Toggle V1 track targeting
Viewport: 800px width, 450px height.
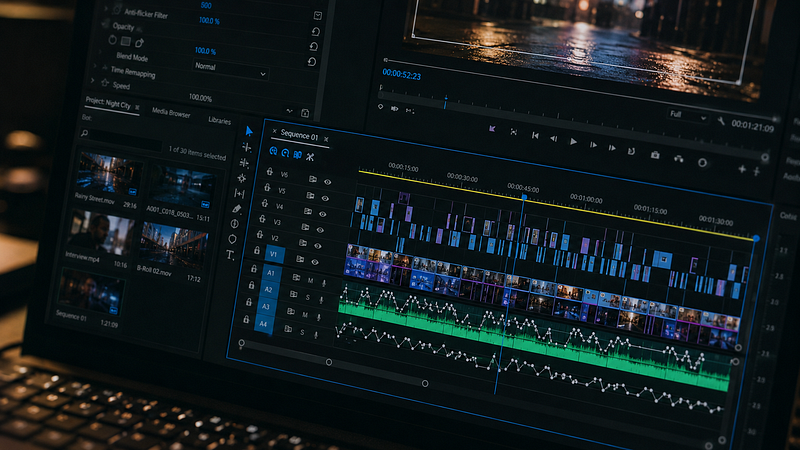274,254
